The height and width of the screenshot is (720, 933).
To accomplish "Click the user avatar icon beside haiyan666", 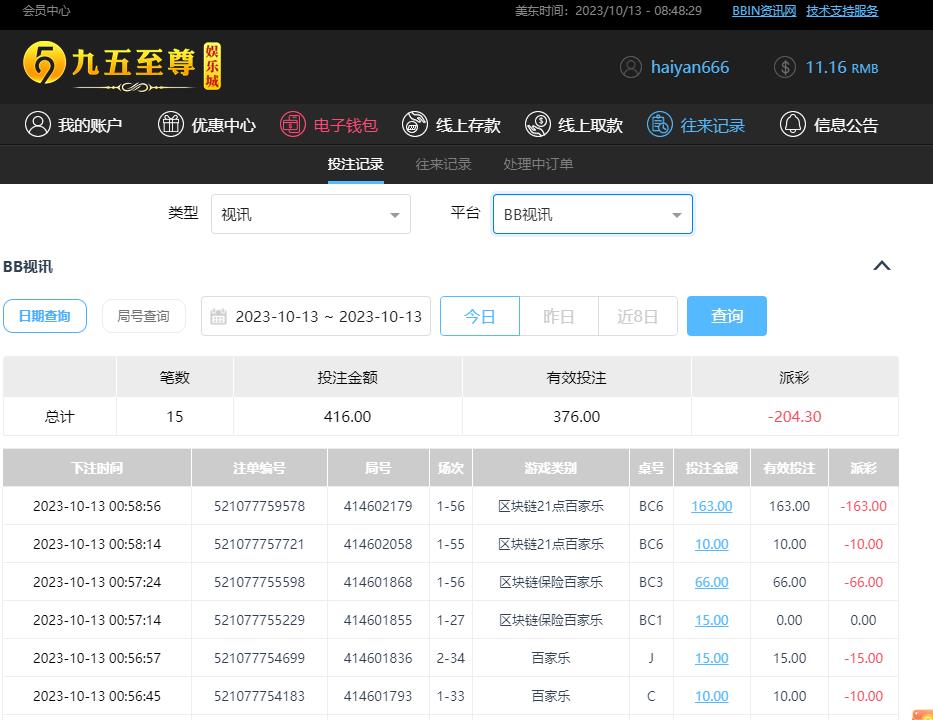I will [x=631, y=67].
